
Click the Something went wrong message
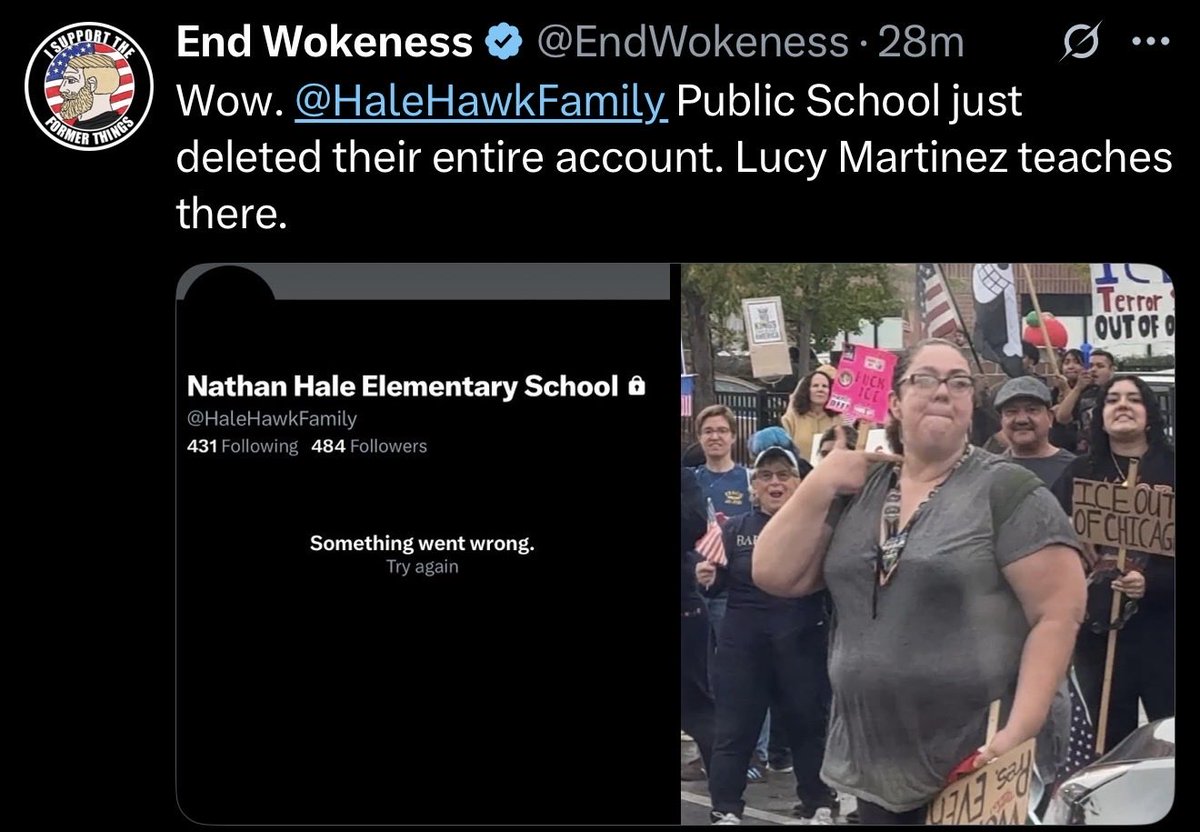tap(422, 543)
